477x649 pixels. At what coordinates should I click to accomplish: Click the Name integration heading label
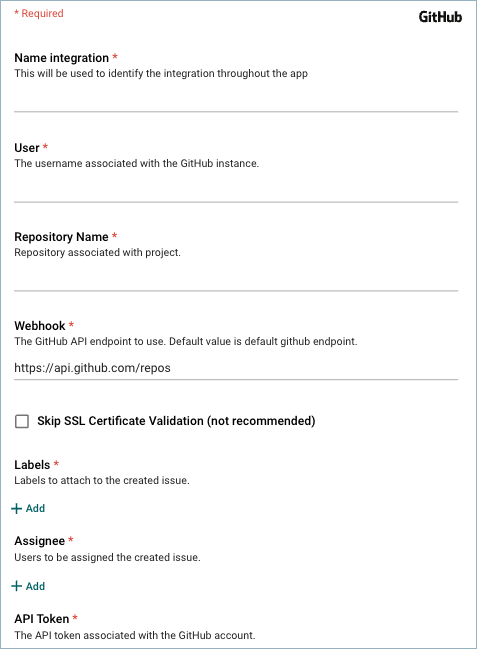[x=62, y=58]
